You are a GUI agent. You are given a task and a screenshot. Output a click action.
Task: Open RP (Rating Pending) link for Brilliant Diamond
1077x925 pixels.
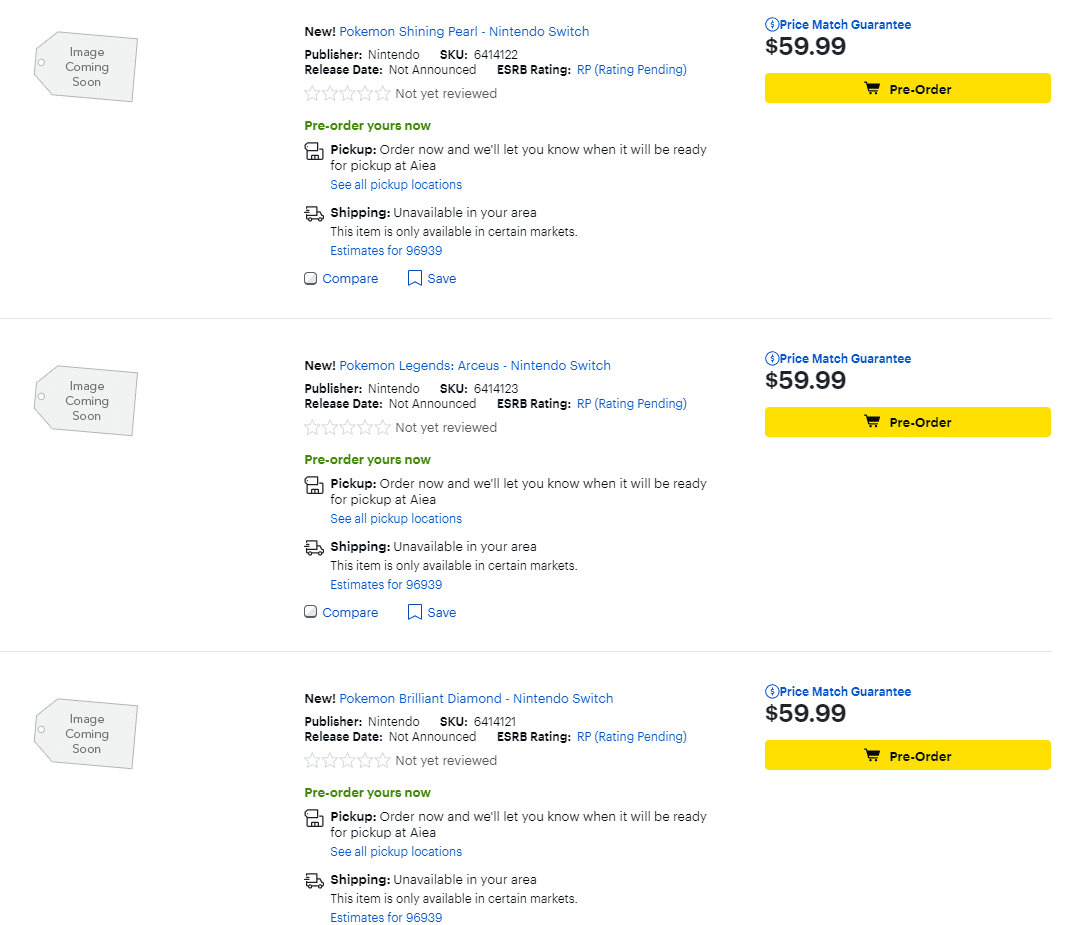click(x=631, y=737)
